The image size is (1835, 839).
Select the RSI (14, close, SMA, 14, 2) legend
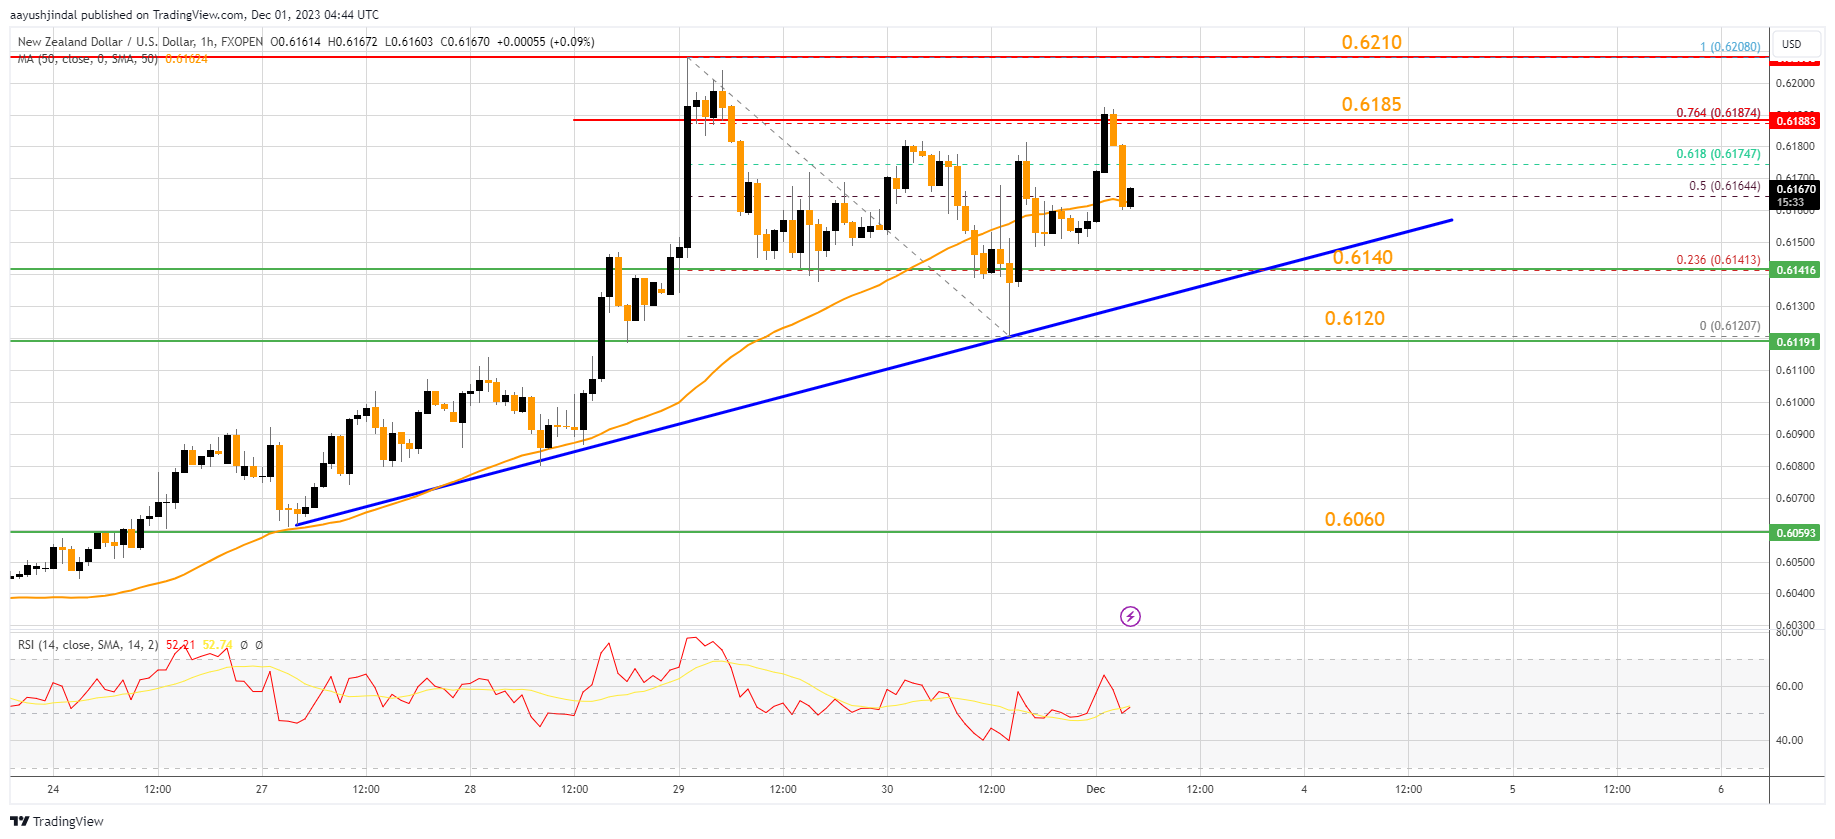coord(88,645)
